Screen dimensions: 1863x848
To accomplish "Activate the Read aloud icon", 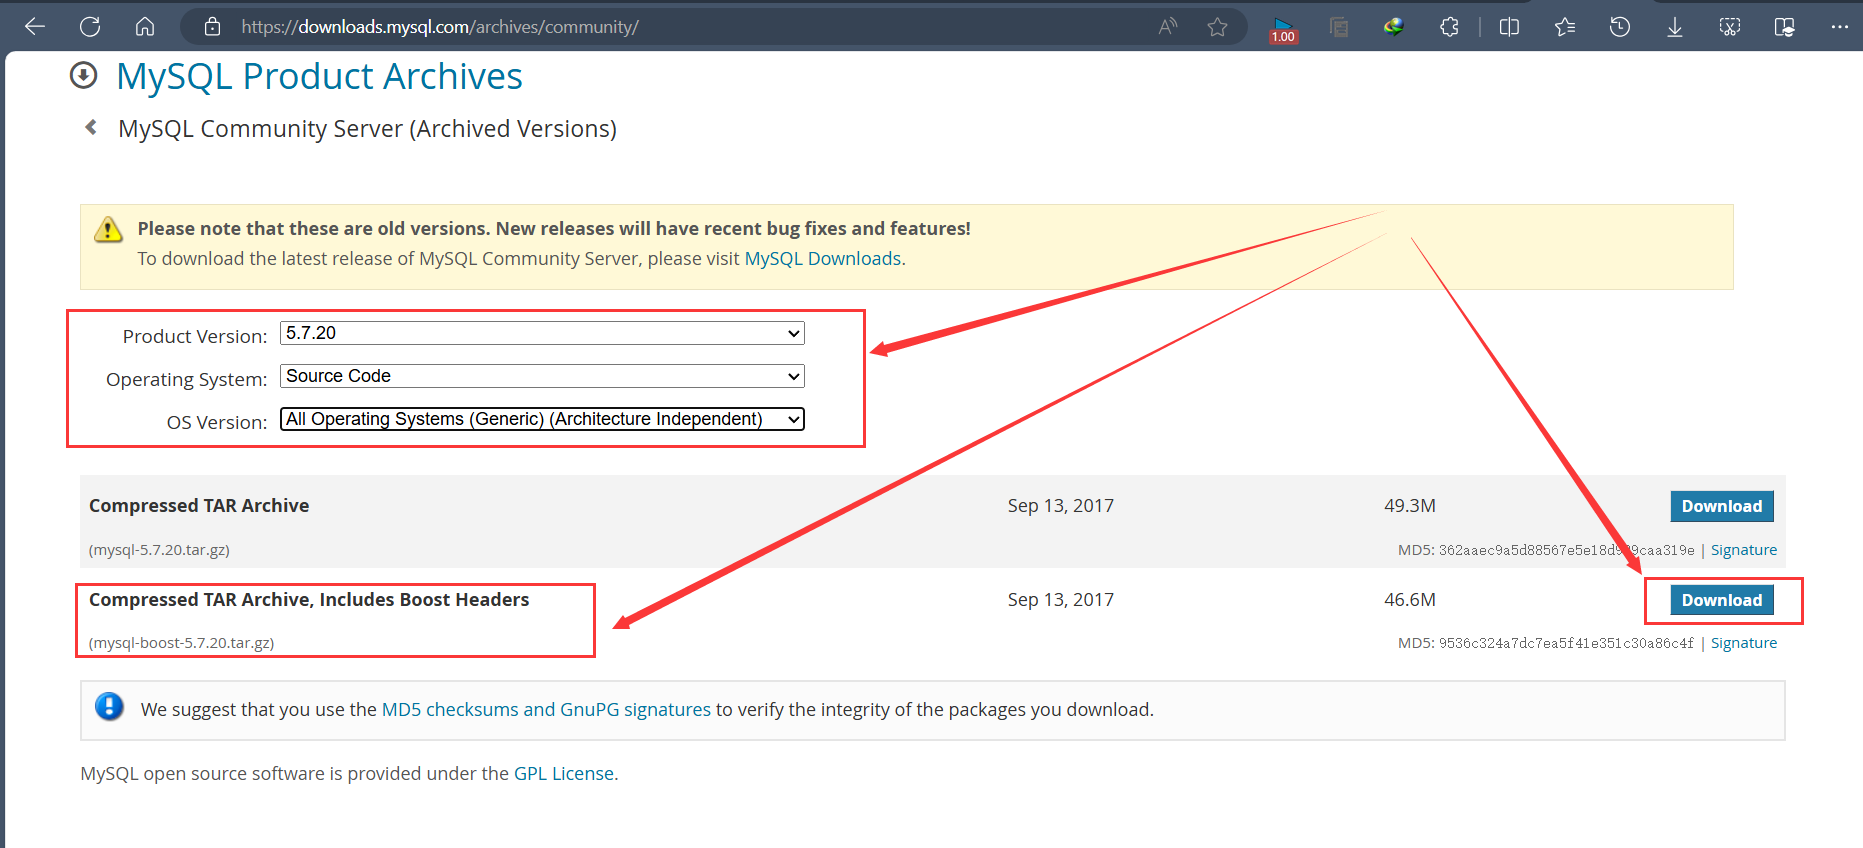I will tap(1167, 27).
